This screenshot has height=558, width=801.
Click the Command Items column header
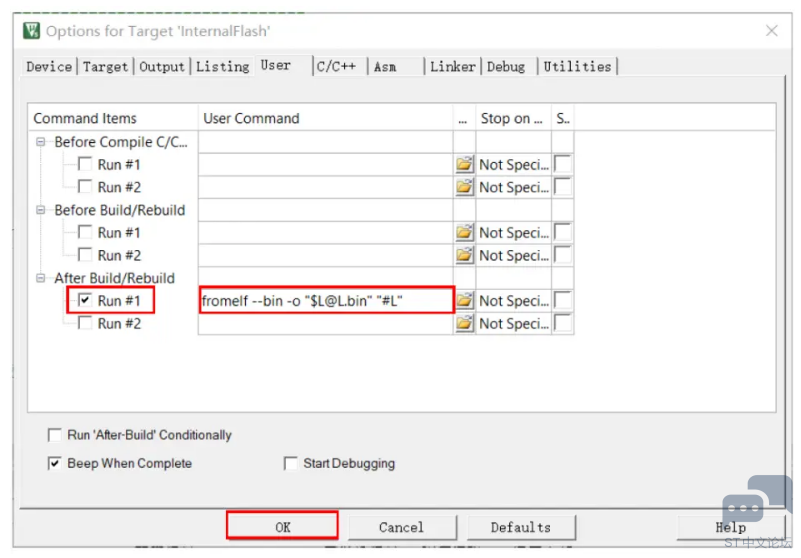click(113, 118)
